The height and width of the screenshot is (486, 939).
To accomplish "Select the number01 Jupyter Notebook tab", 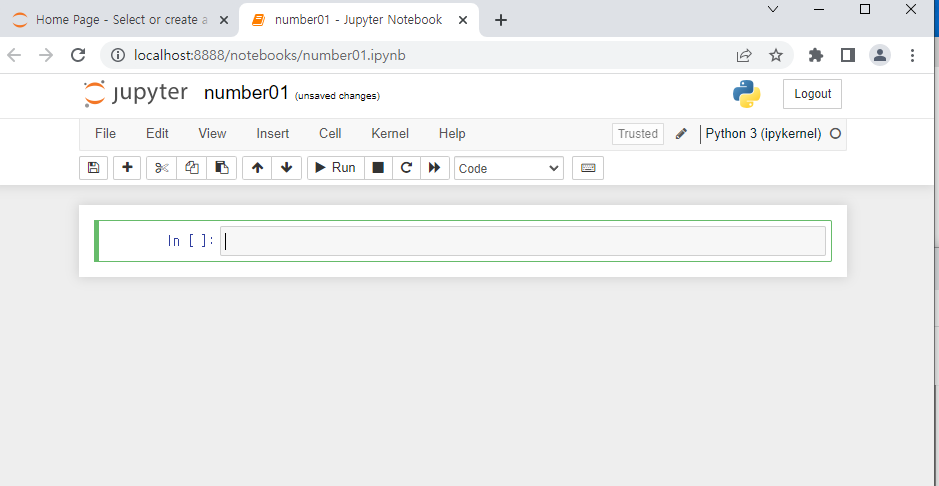I will 358,20.
